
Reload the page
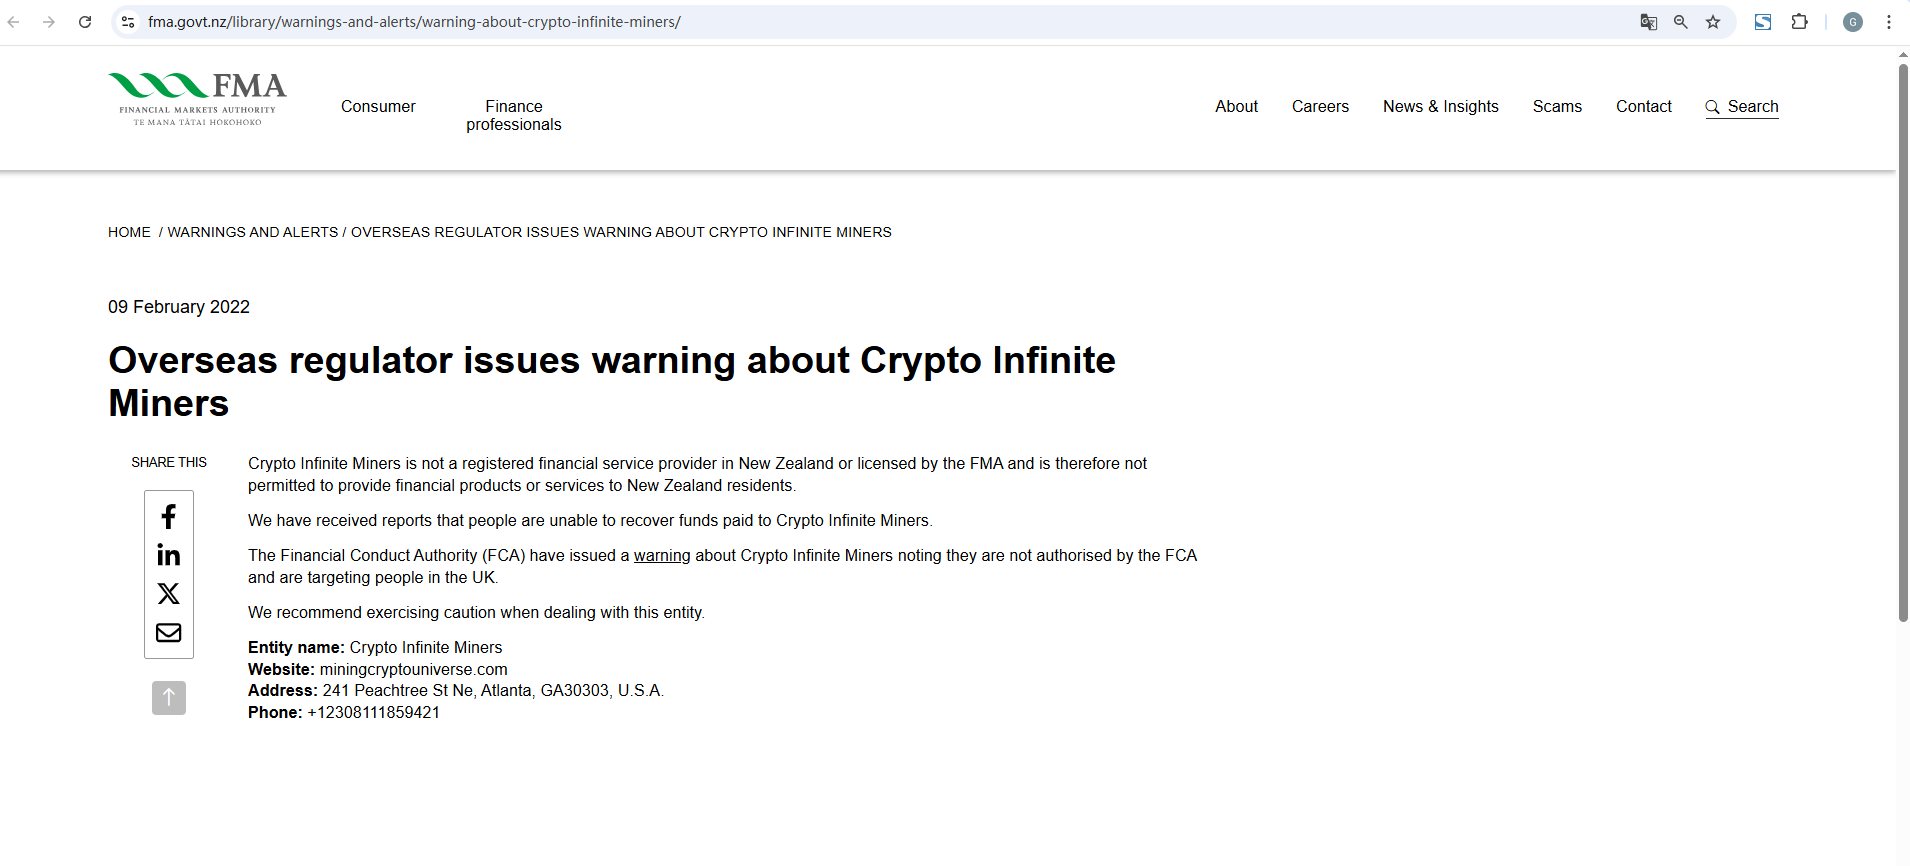point(85,22)
